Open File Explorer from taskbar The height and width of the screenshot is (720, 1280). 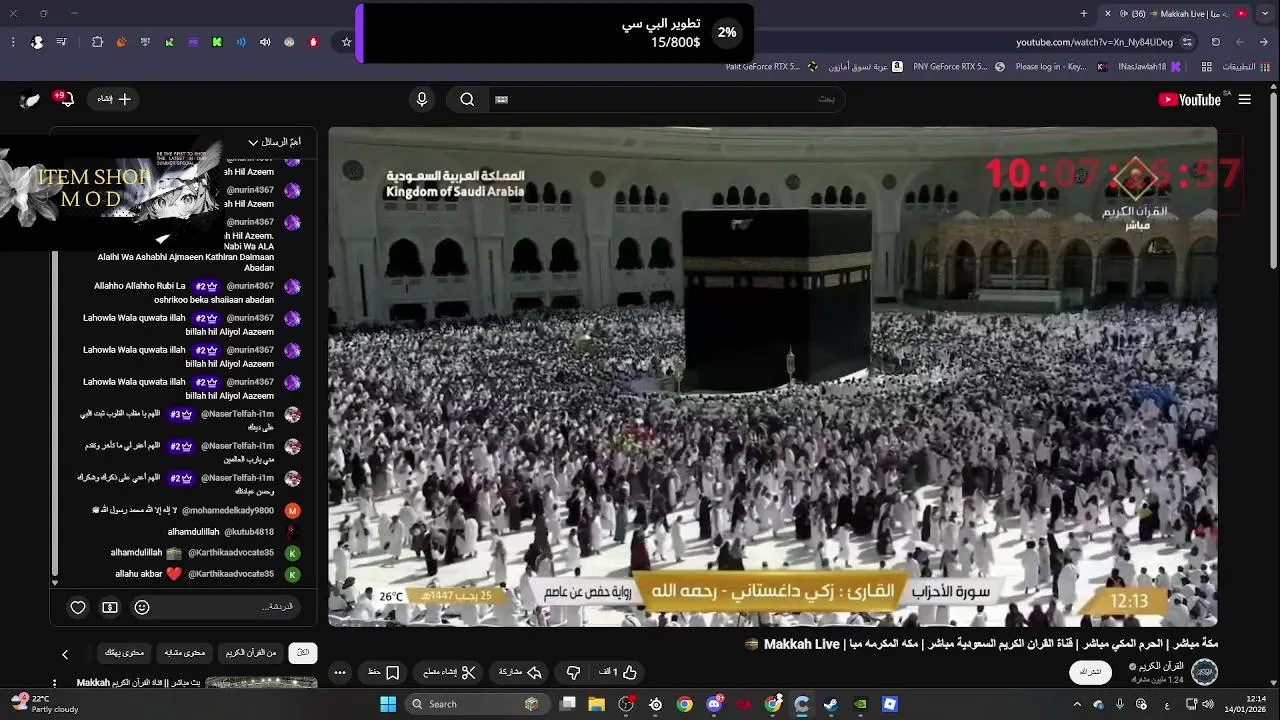597,704
